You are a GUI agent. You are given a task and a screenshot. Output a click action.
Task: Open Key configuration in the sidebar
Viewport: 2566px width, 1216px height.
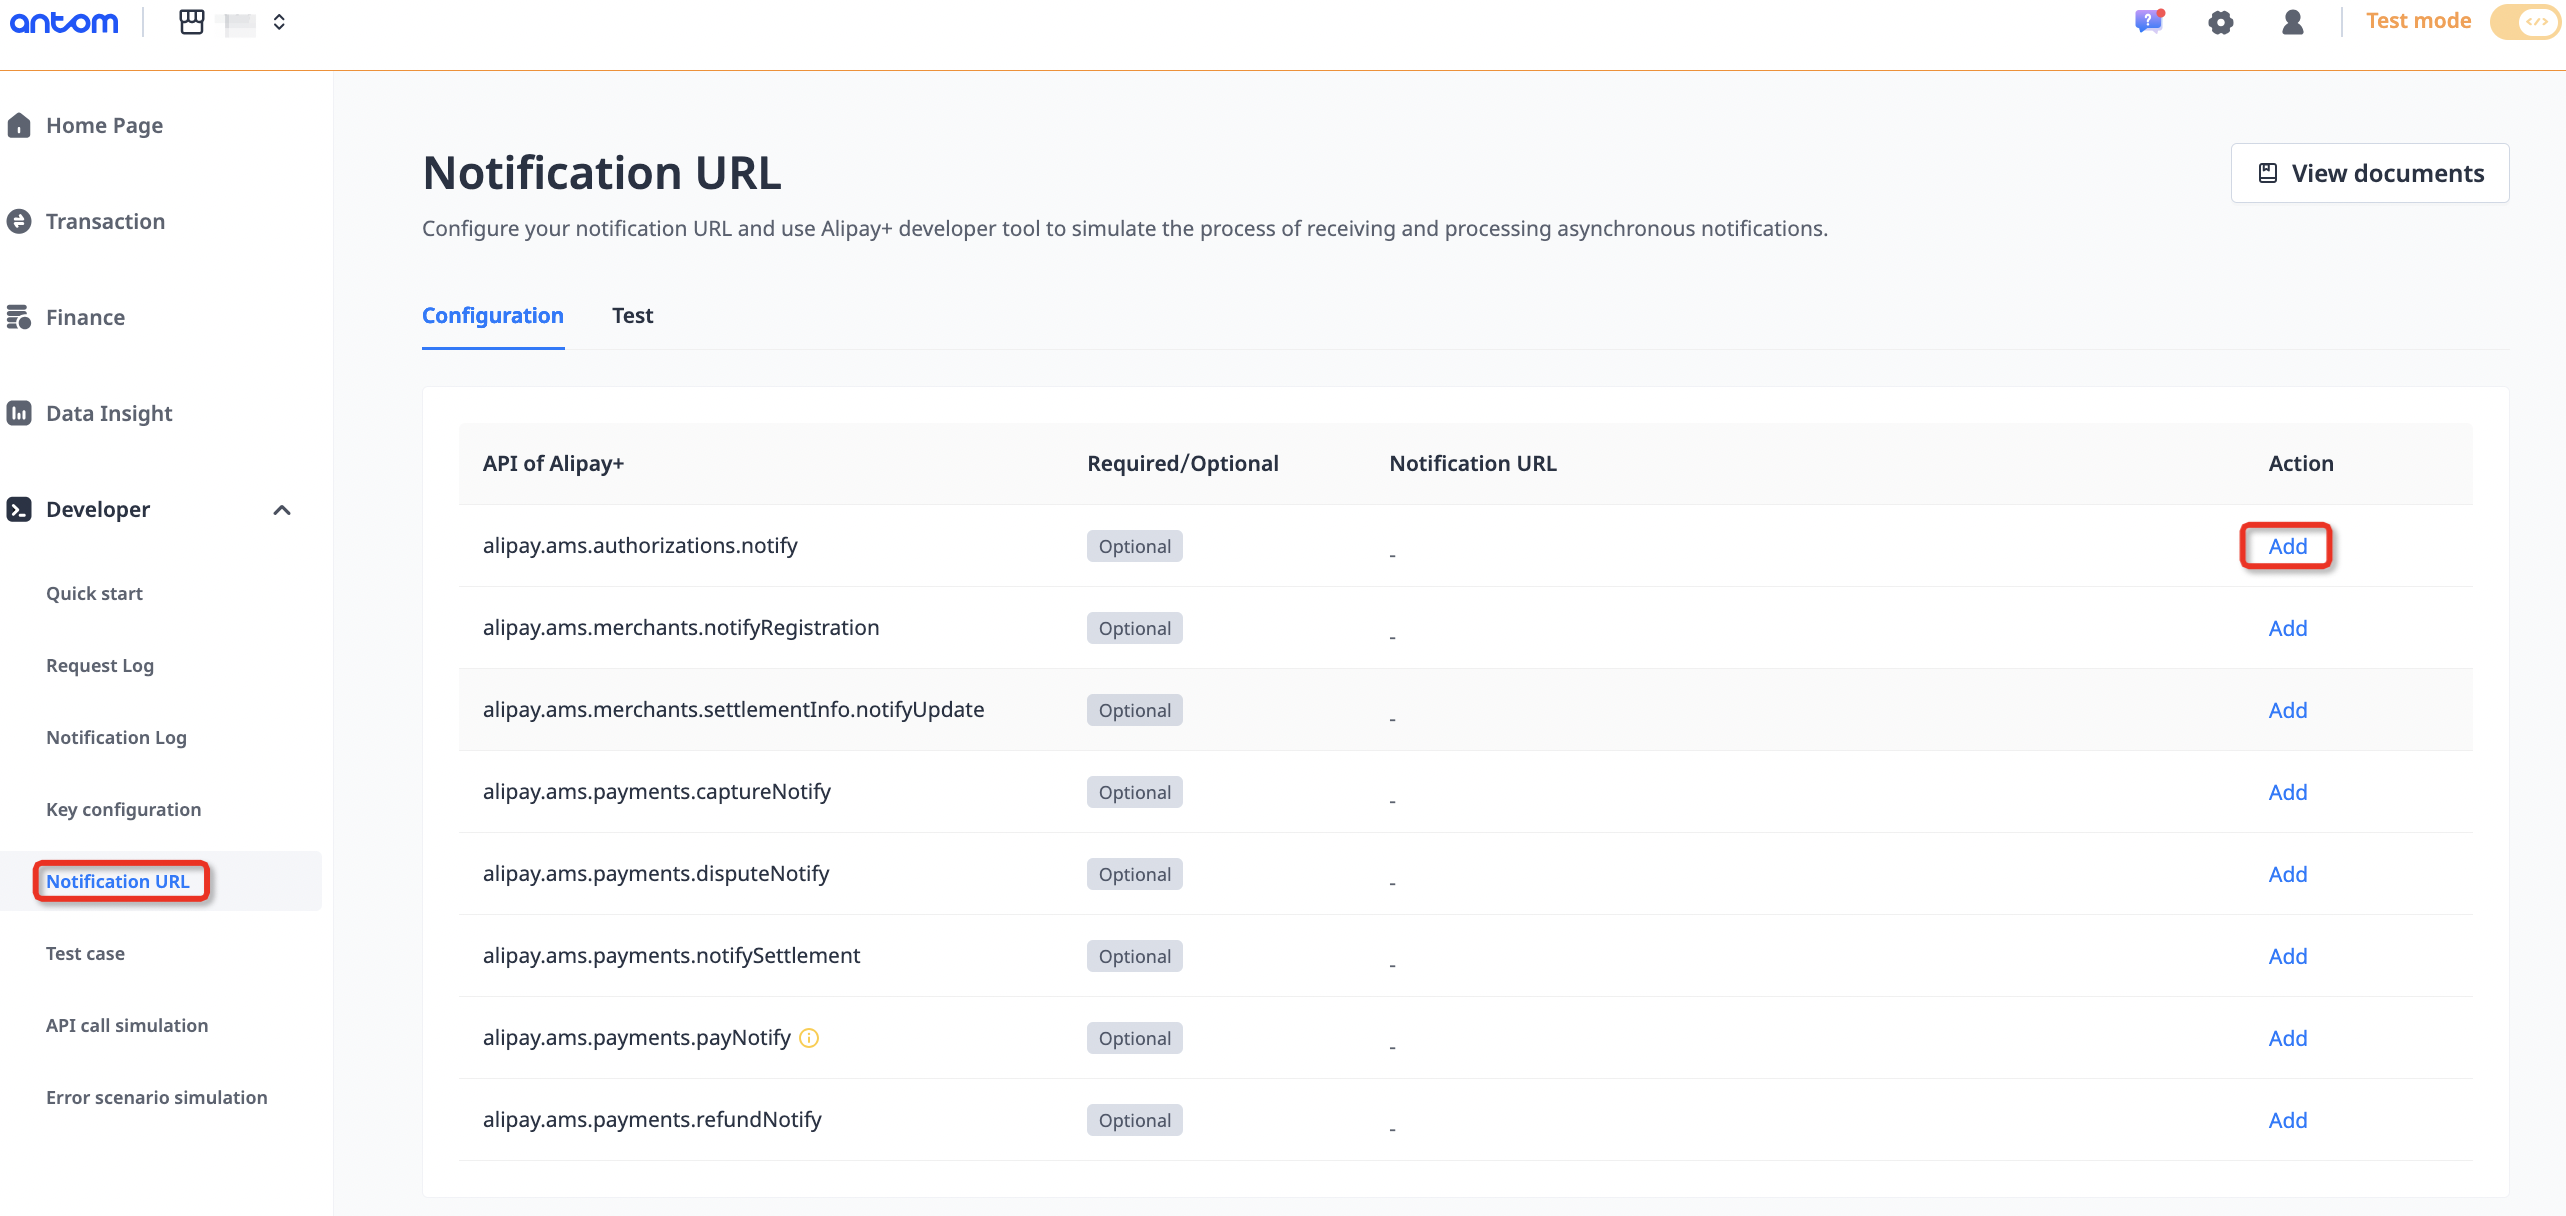[123, 809]
